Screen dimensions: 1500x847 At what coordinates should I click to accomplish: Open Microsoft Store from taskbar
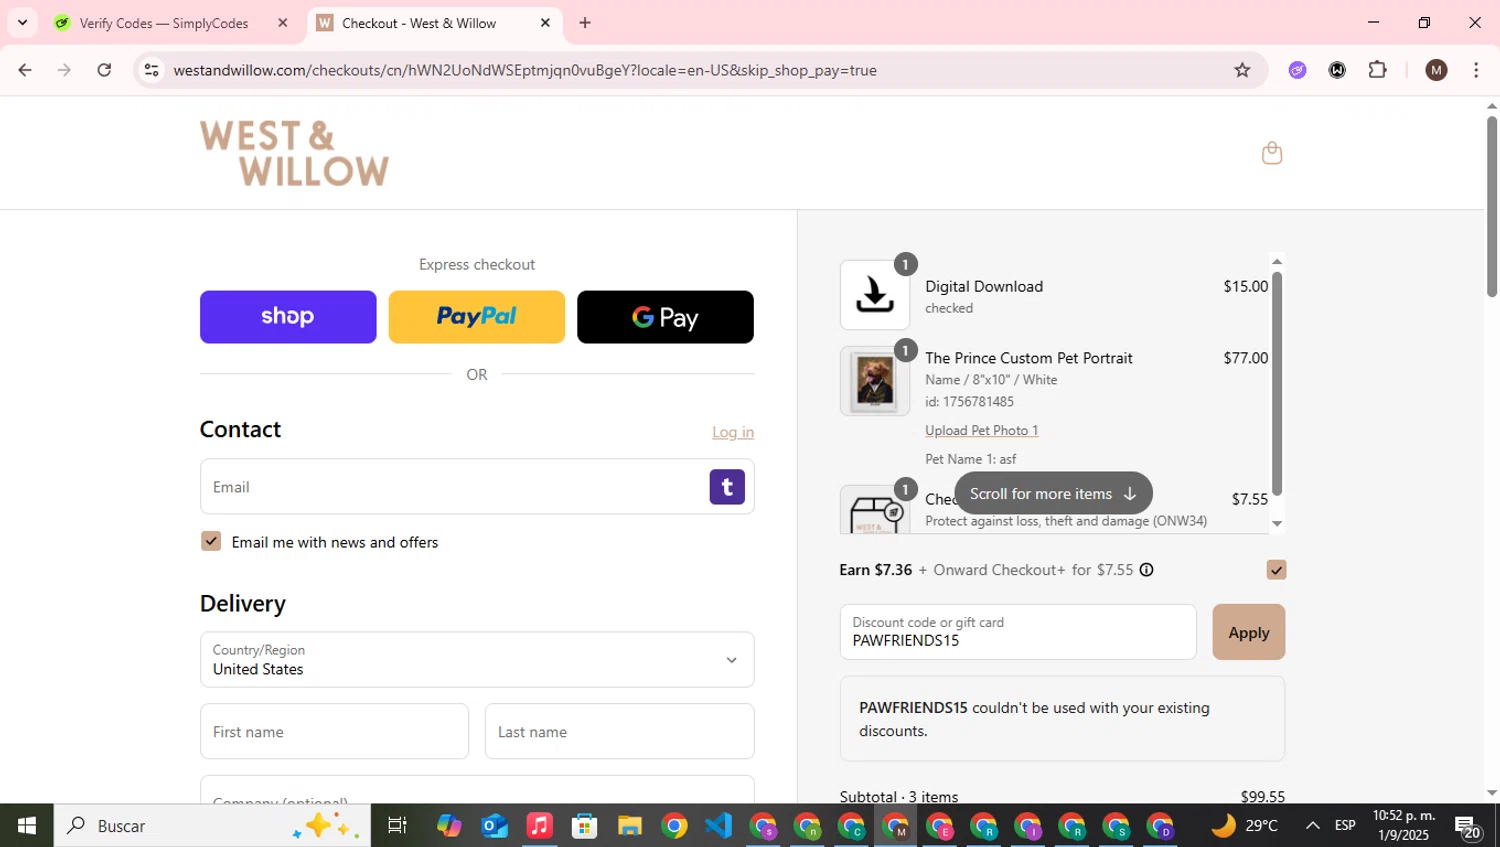click(584, 826)
